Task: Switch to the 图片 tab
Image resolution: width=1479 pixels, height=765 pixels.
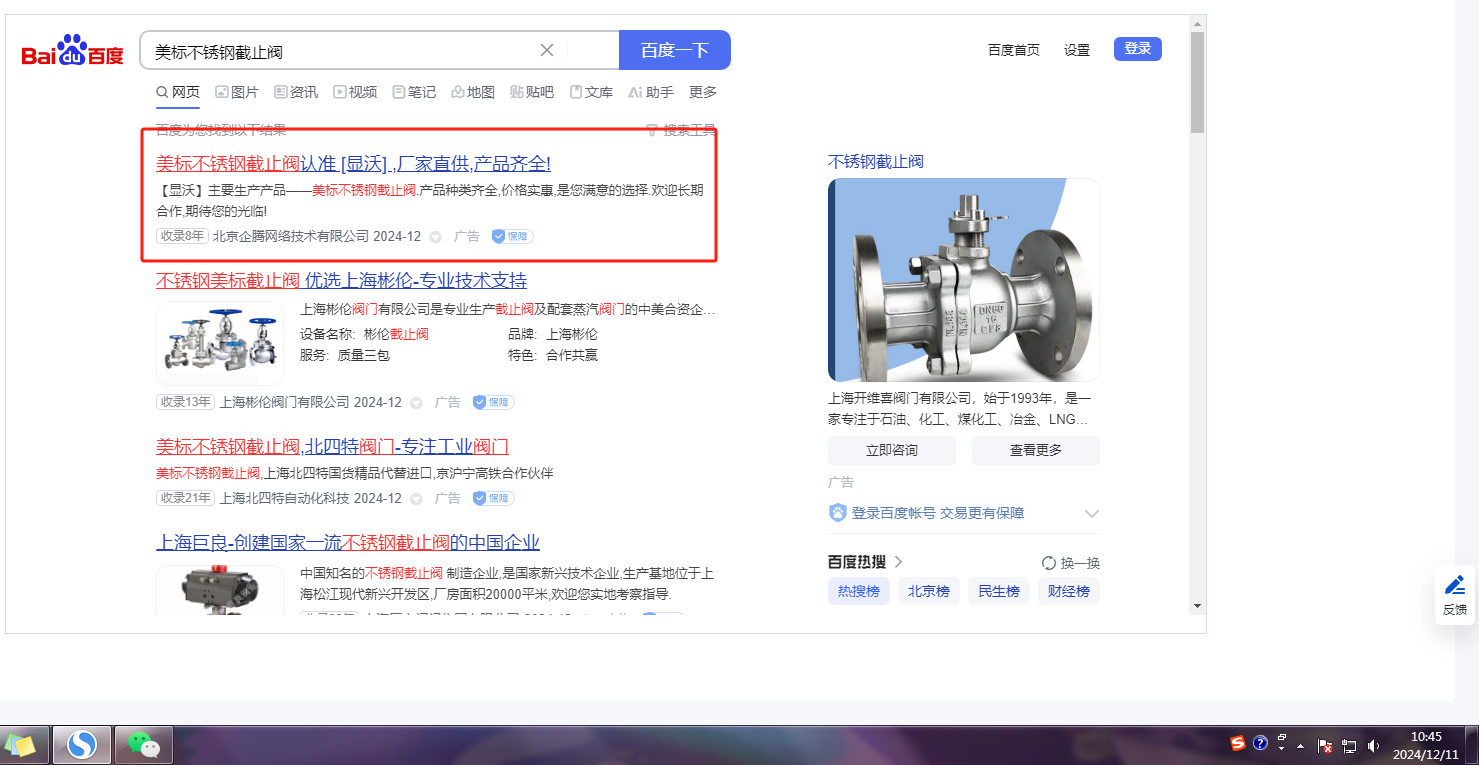Action: pyautogui.click(x=237, y=92)
